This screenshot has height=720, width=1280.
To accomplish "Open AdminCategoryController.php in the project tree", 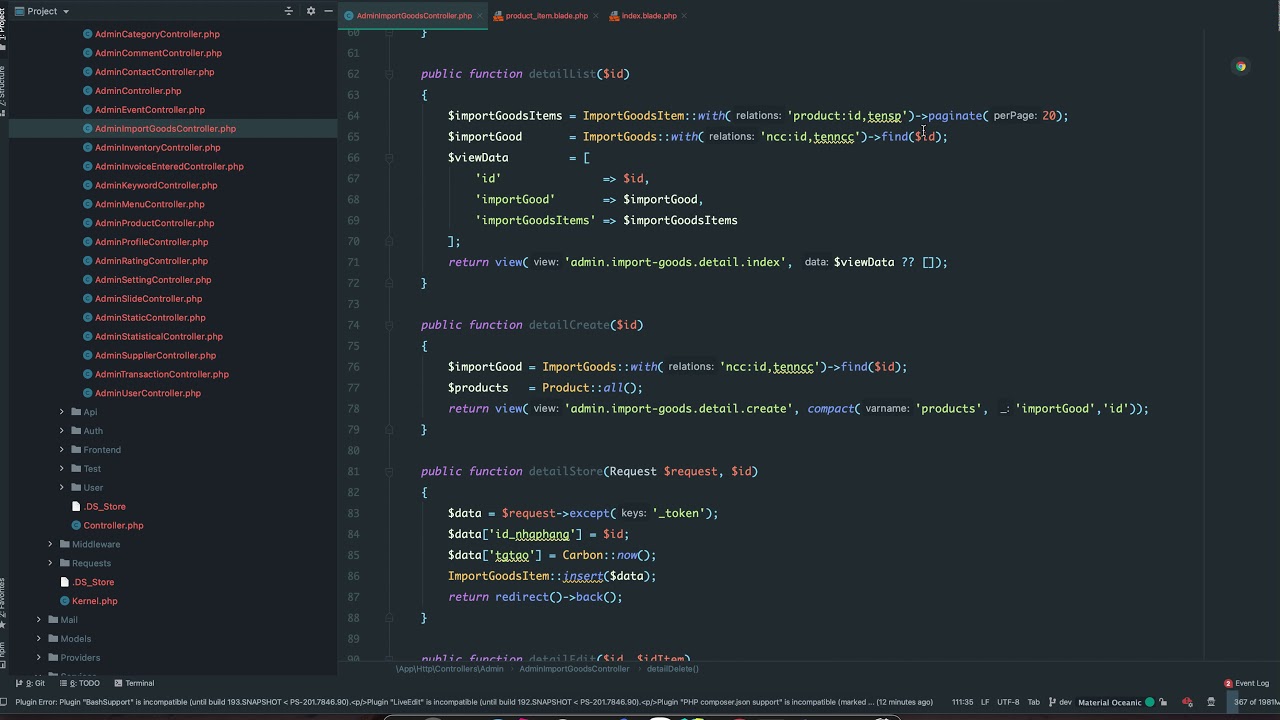I will click(x=157, y=34).
